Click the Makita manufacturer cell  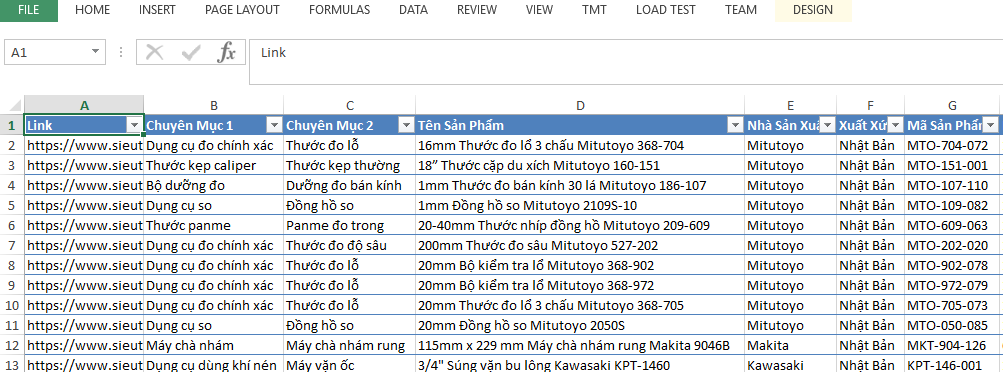[790, 346]
